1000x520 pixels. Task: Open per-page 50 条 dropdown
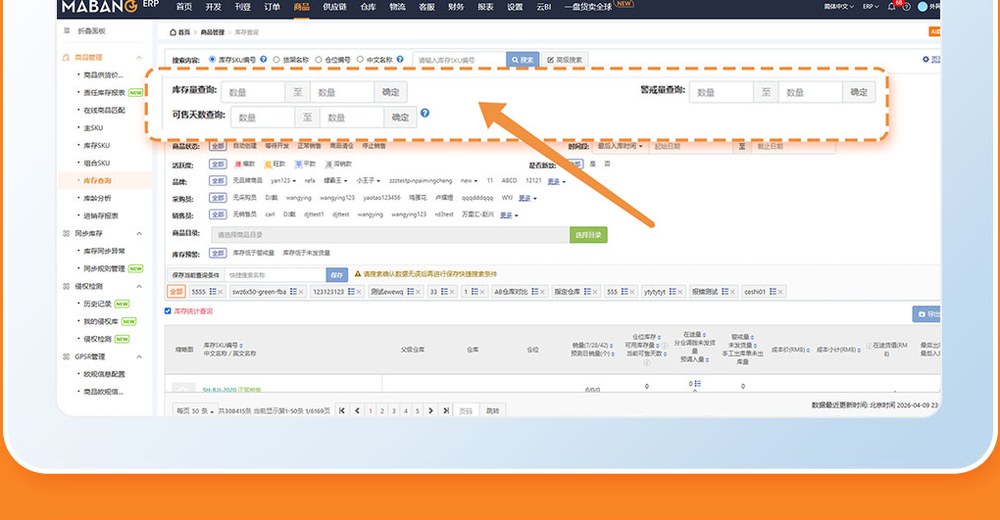click(195, 411)
